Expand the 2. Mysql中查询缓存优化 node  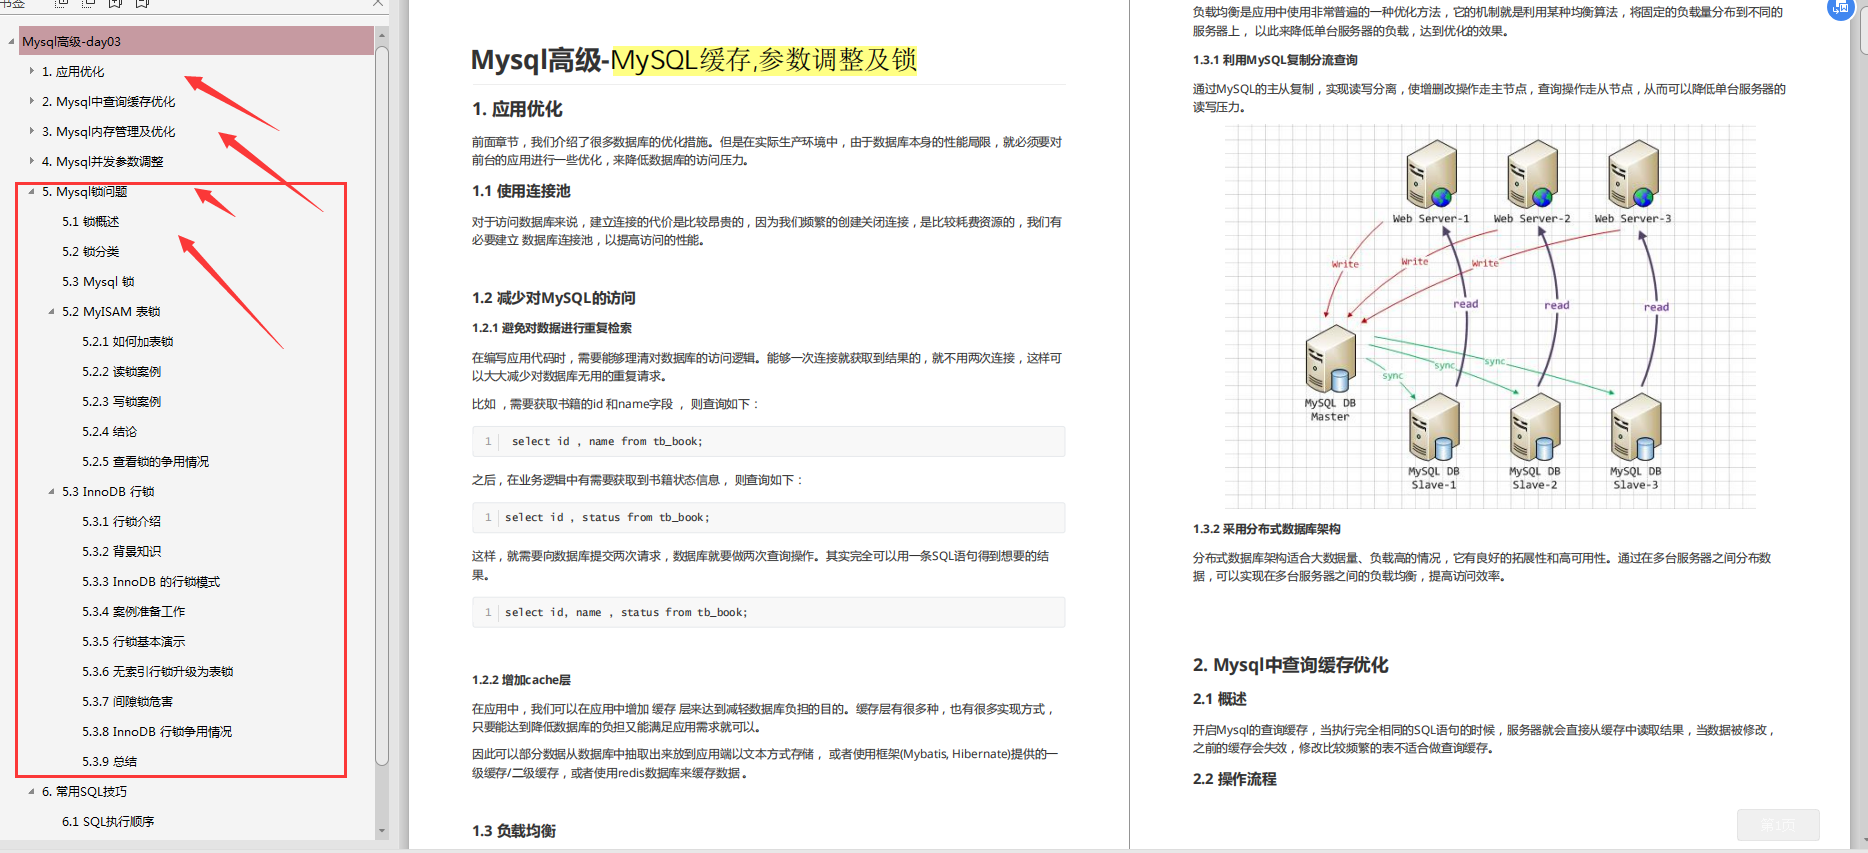pyautogui.click(x=31, y=101)
